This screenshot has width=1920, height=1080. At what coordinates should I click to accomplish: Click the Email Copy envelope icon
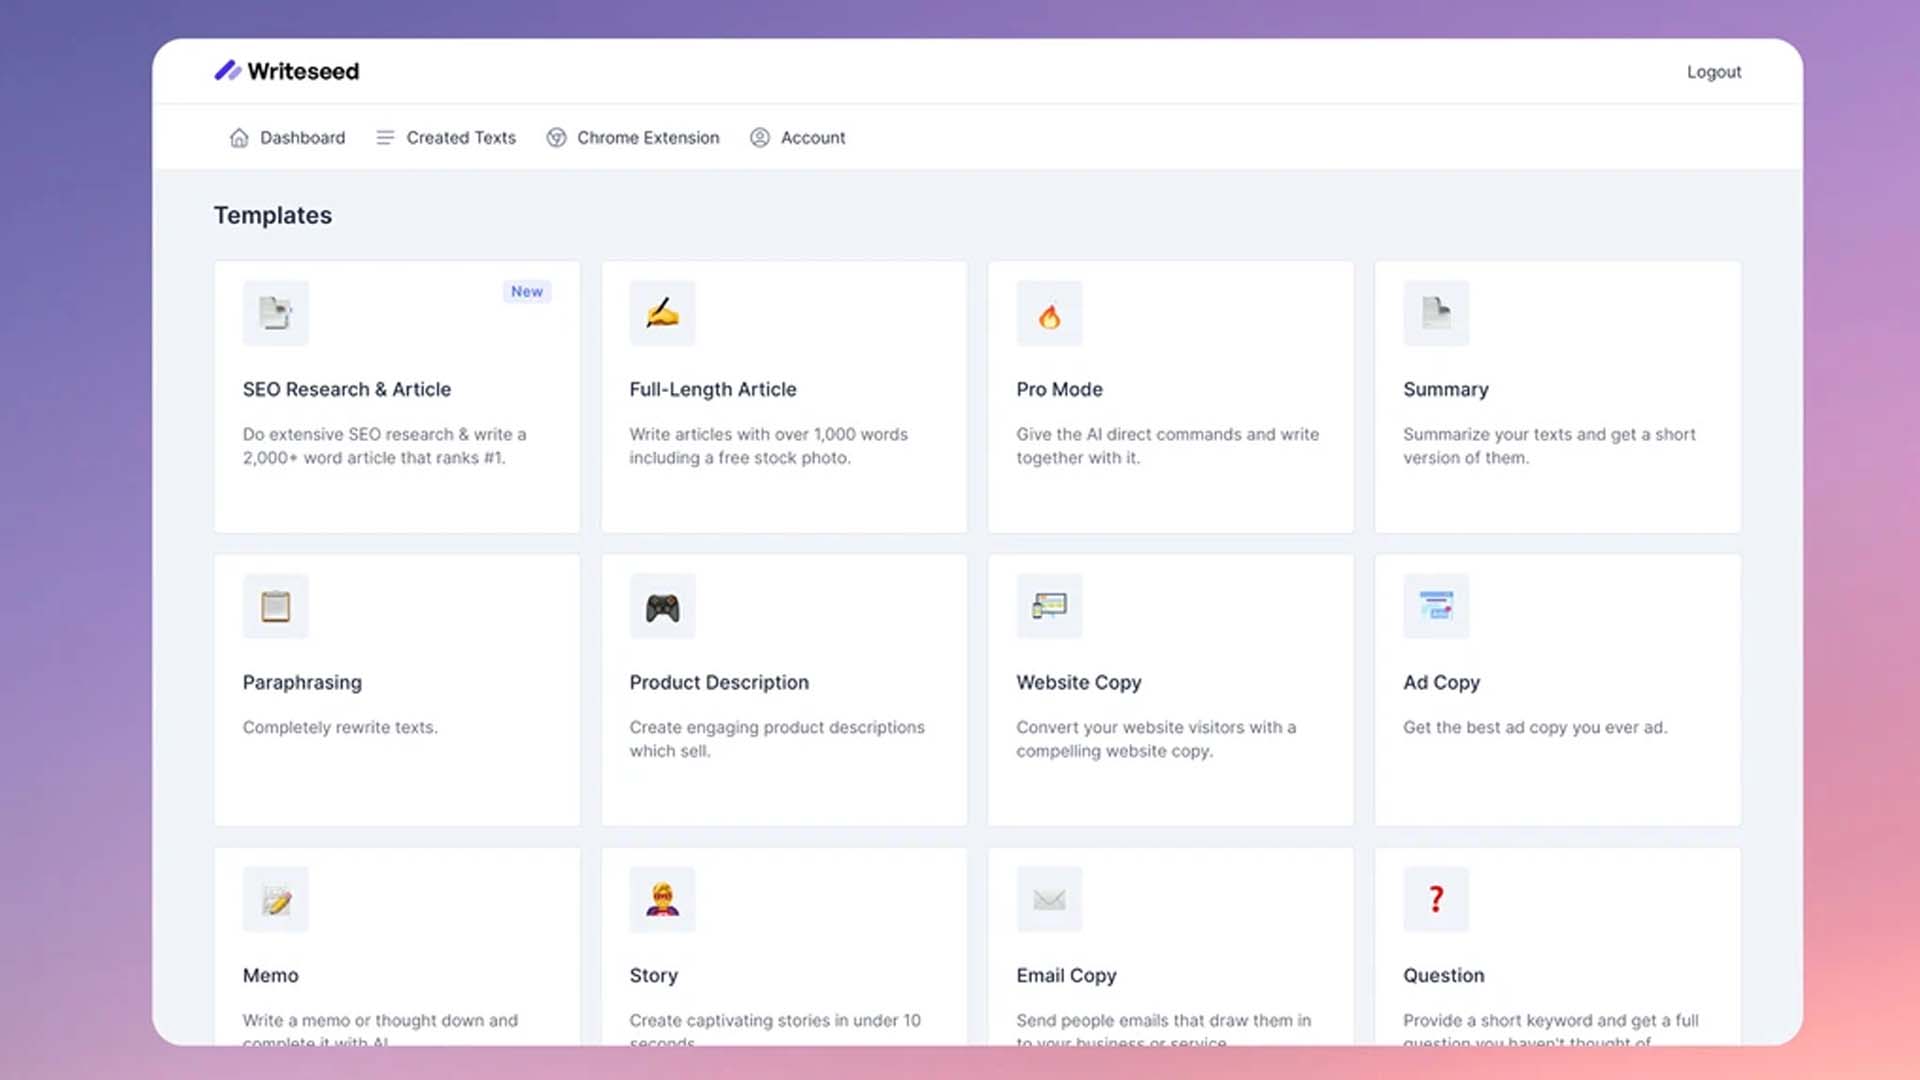[1049, 899]
